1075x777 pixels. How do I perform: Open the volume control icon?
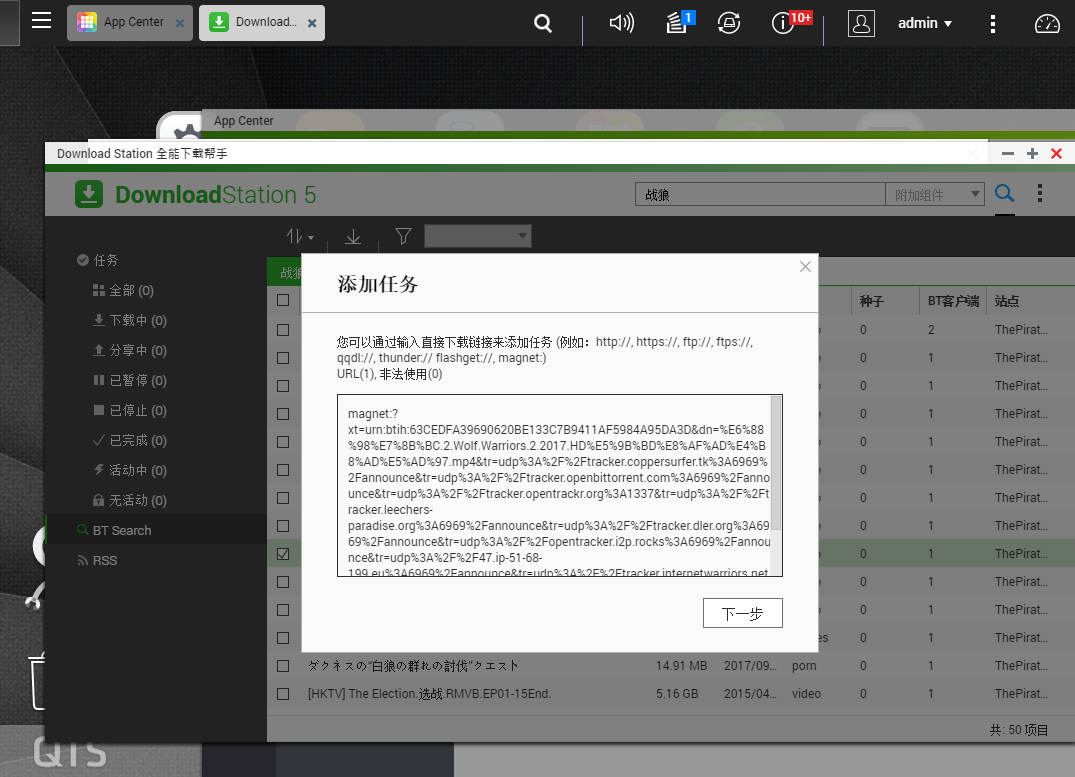(622, 23)
